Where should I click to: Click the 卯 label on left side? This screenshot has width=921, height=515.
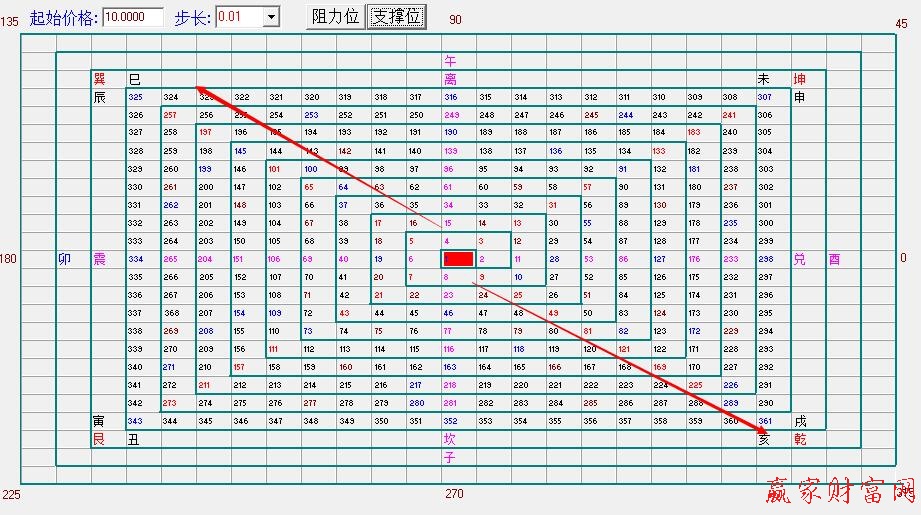[65, 259]
